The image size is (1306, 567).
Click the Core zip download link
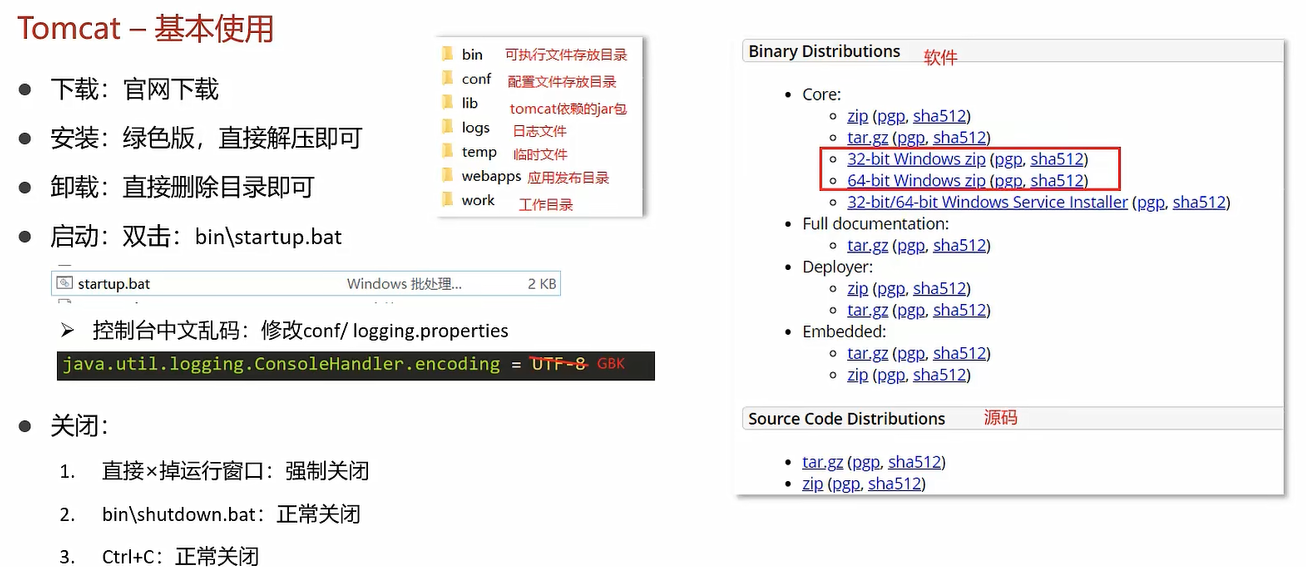point(857,116)
